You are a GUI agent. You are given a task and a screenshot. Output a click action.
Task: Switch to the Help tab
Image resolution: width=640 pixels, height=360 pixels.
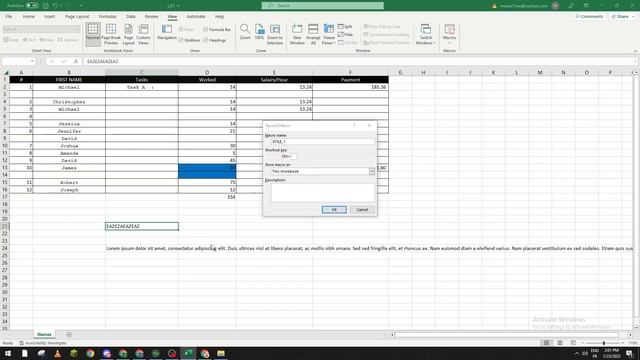click(x=220, y=17)
